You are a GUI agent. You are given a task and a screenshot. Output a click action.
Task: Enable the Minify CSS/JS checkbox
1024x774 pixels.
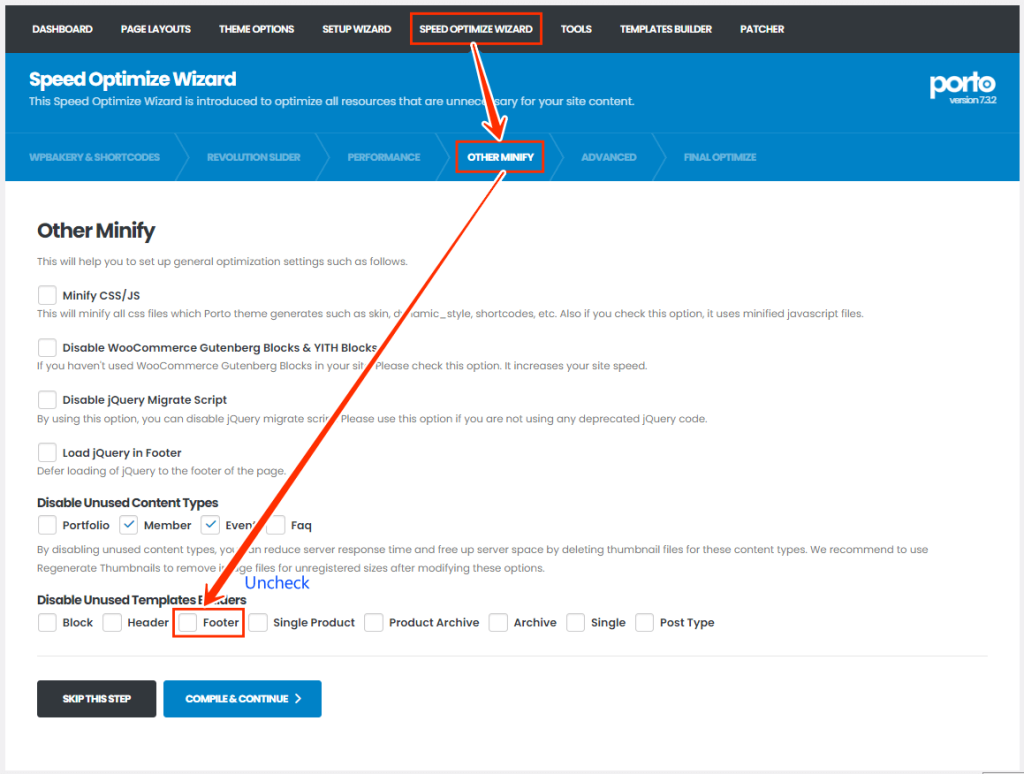point(47,295)
